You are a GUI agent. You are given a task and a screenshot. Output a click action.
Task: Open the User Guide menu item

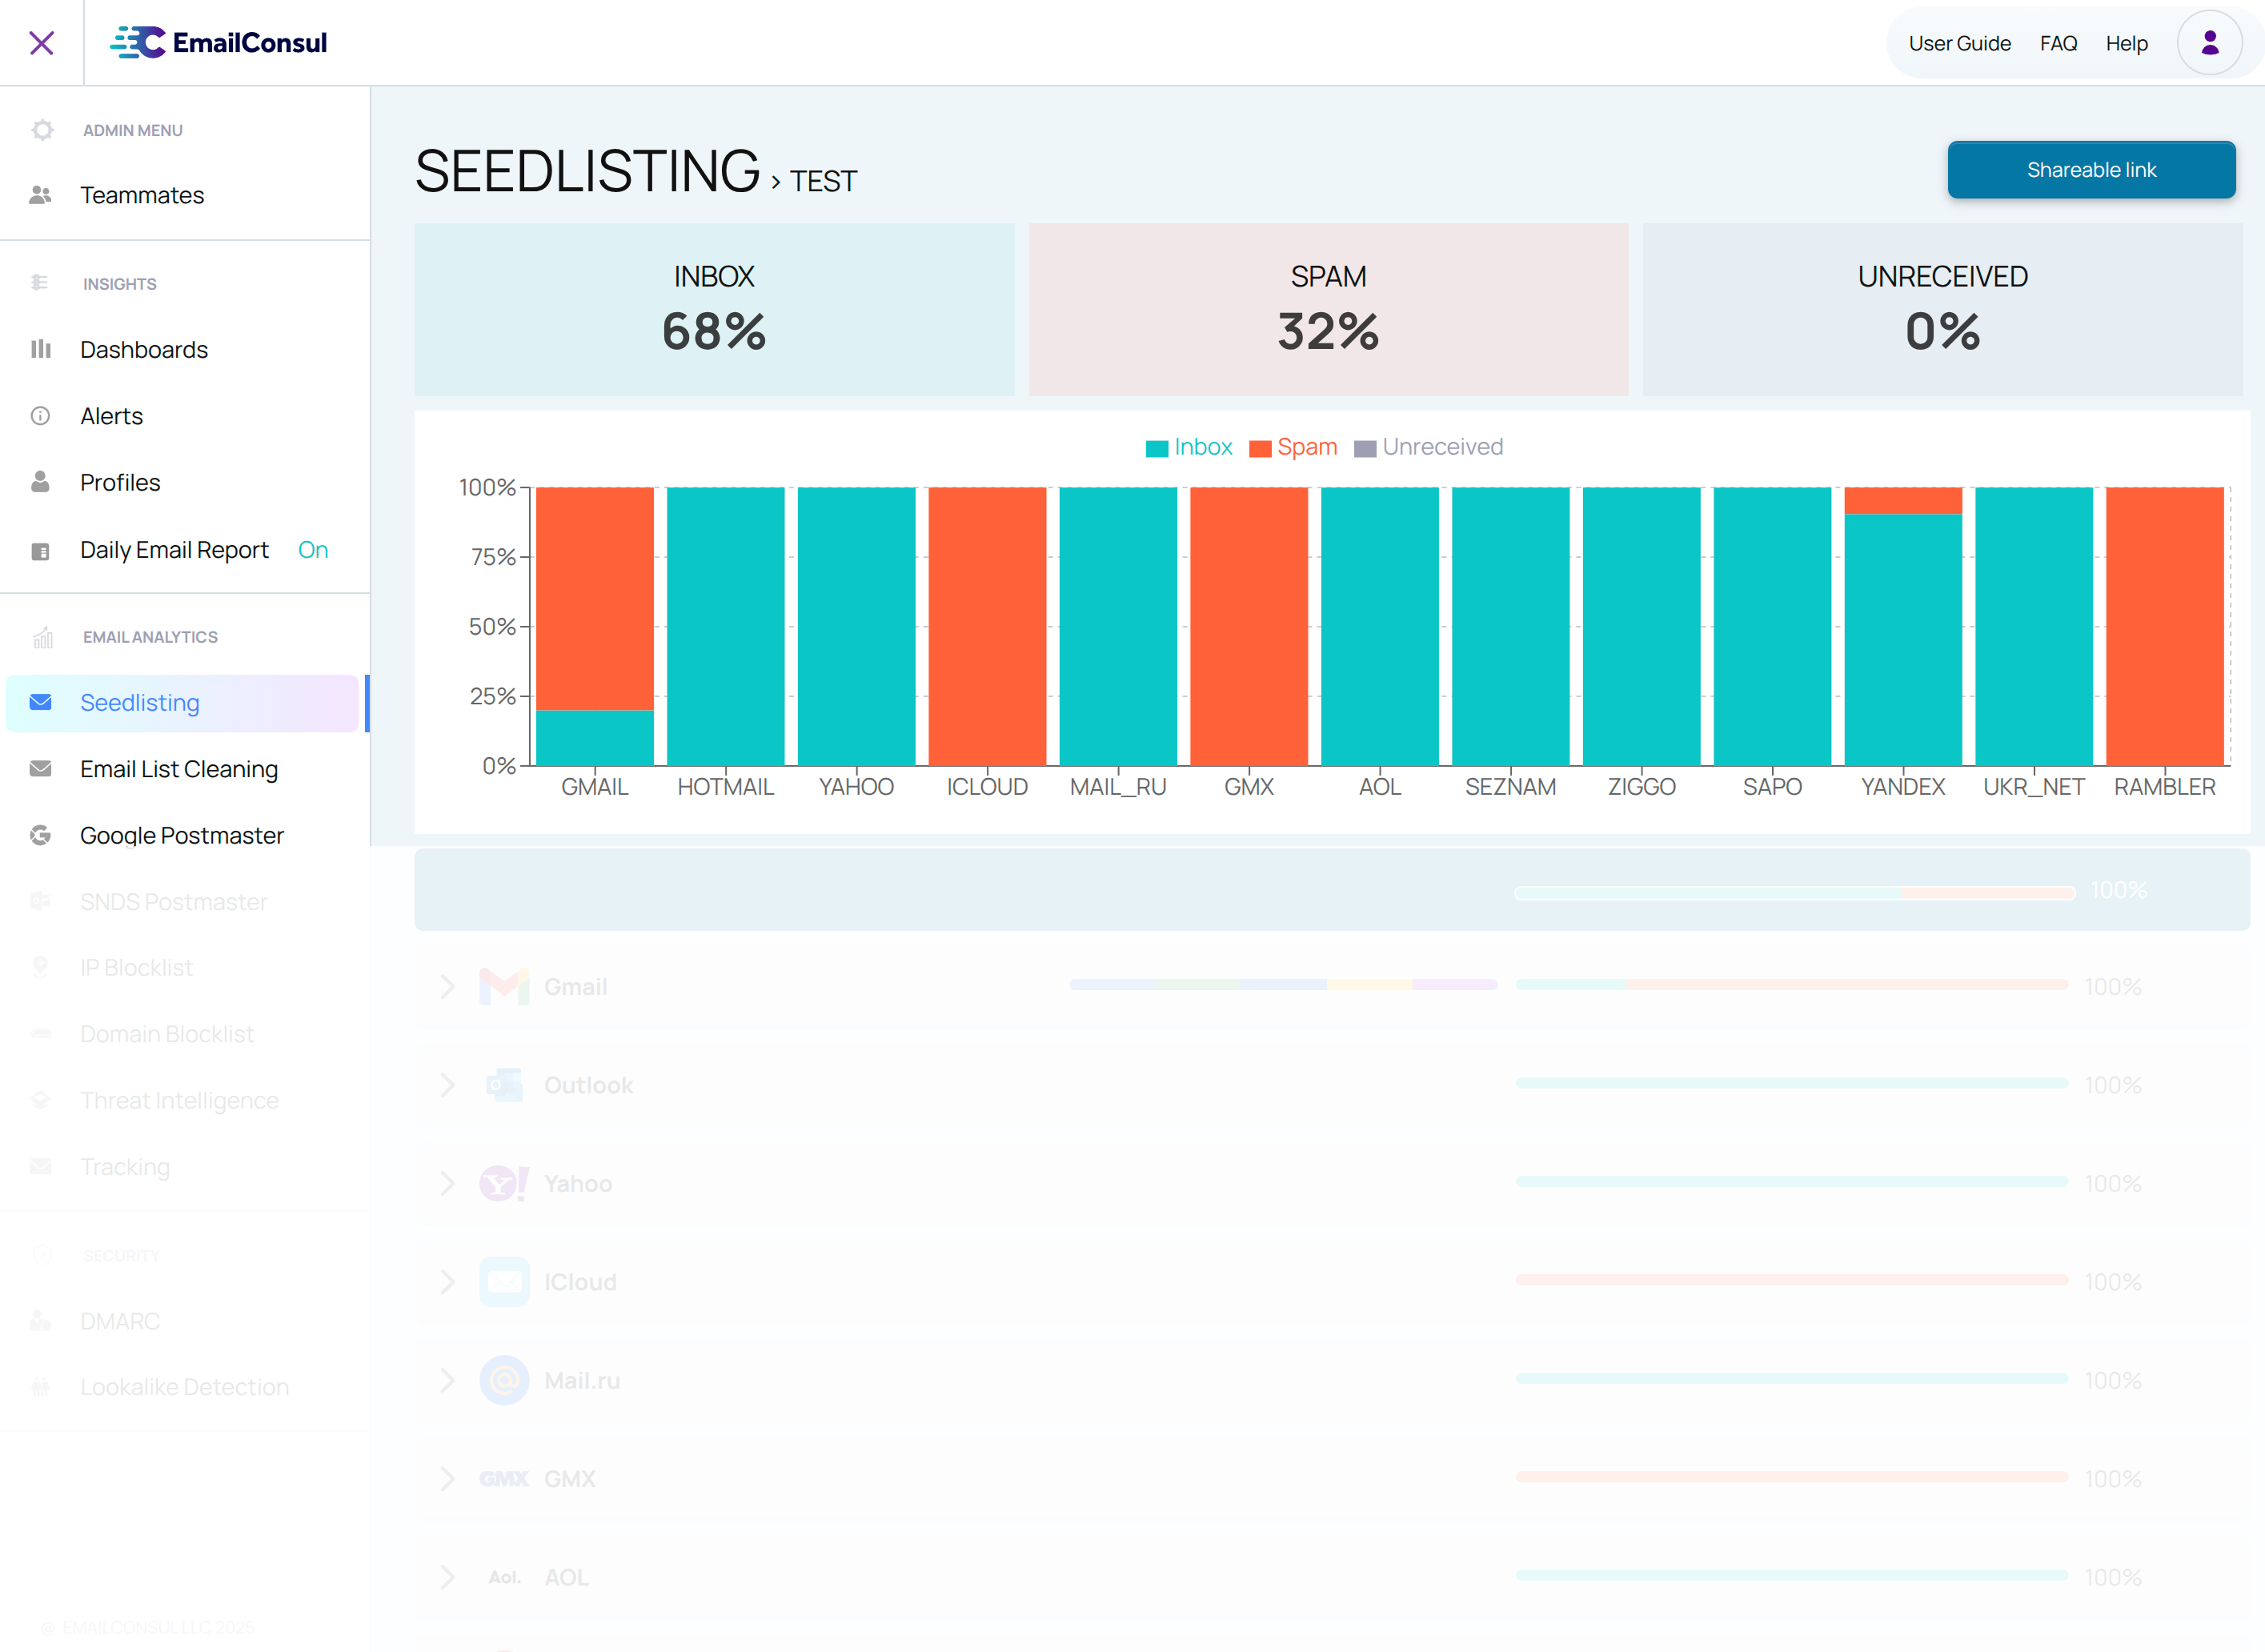point(1959,43)
